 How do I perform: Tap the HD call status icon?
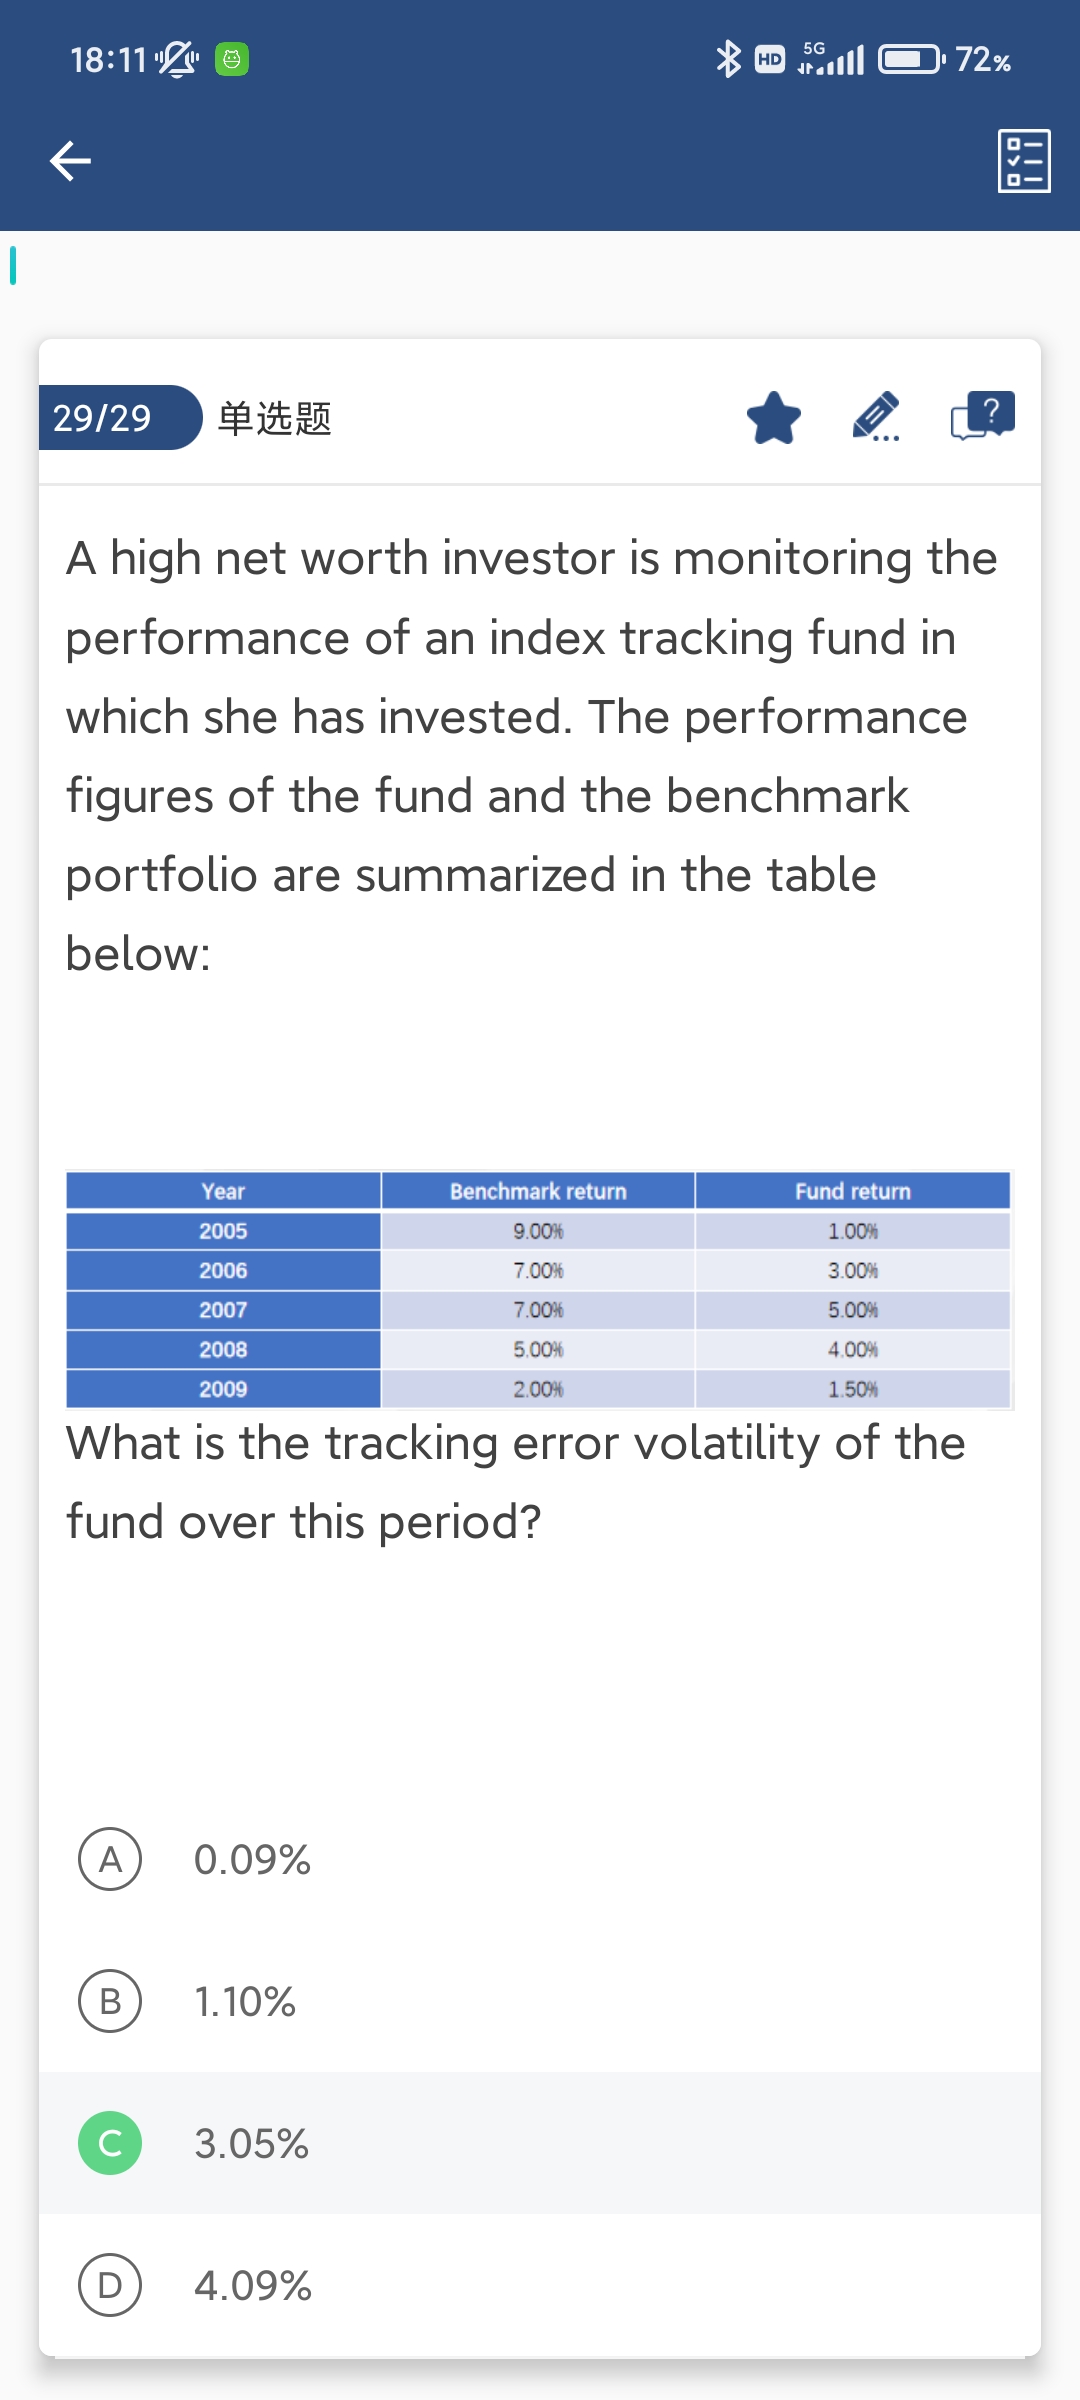click(x=769, y=60)
